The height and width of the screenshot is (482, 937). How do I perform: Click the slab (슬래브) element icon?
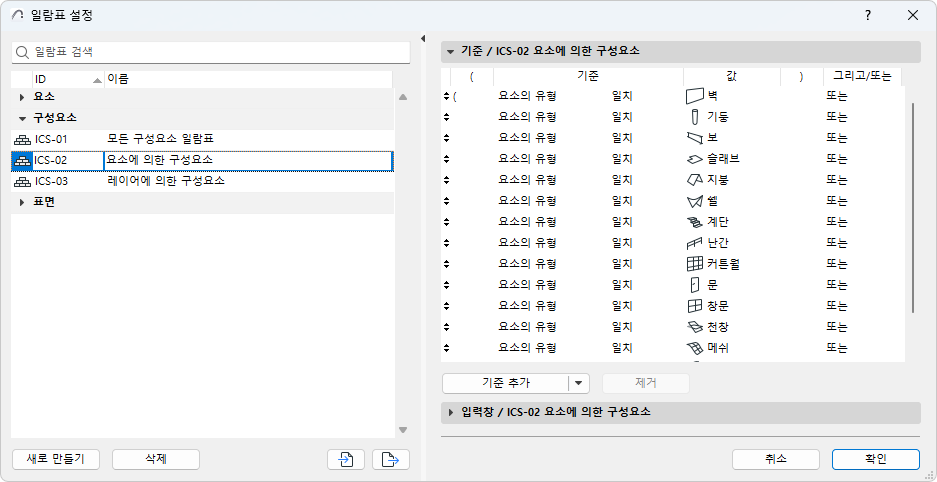click(695, 159)
